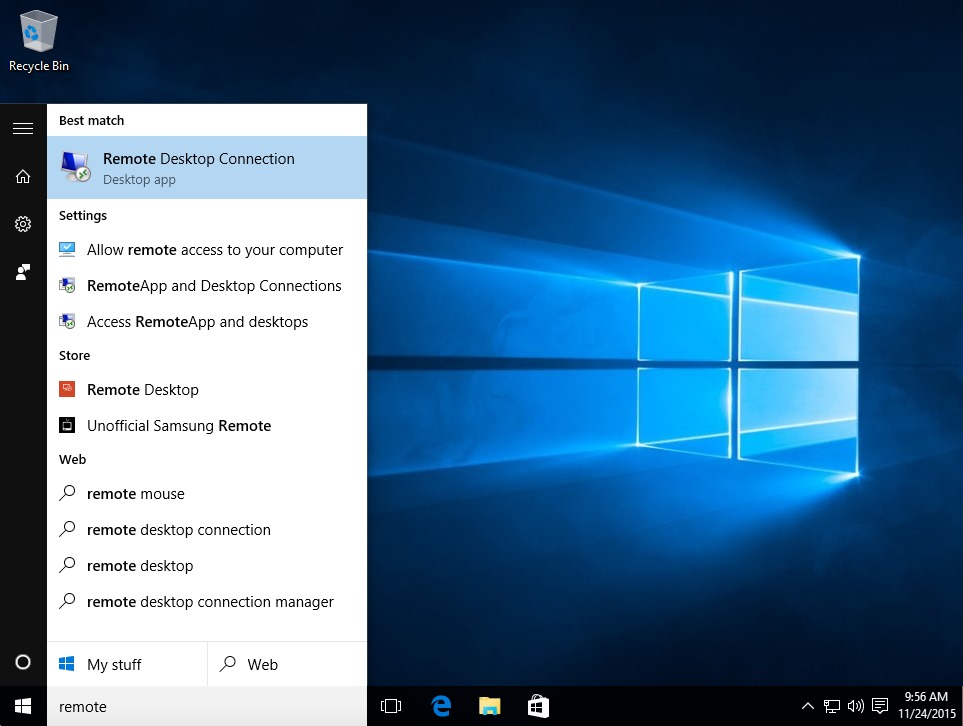
Task: Click the Cortana circle icon
Action: point(23,662)
